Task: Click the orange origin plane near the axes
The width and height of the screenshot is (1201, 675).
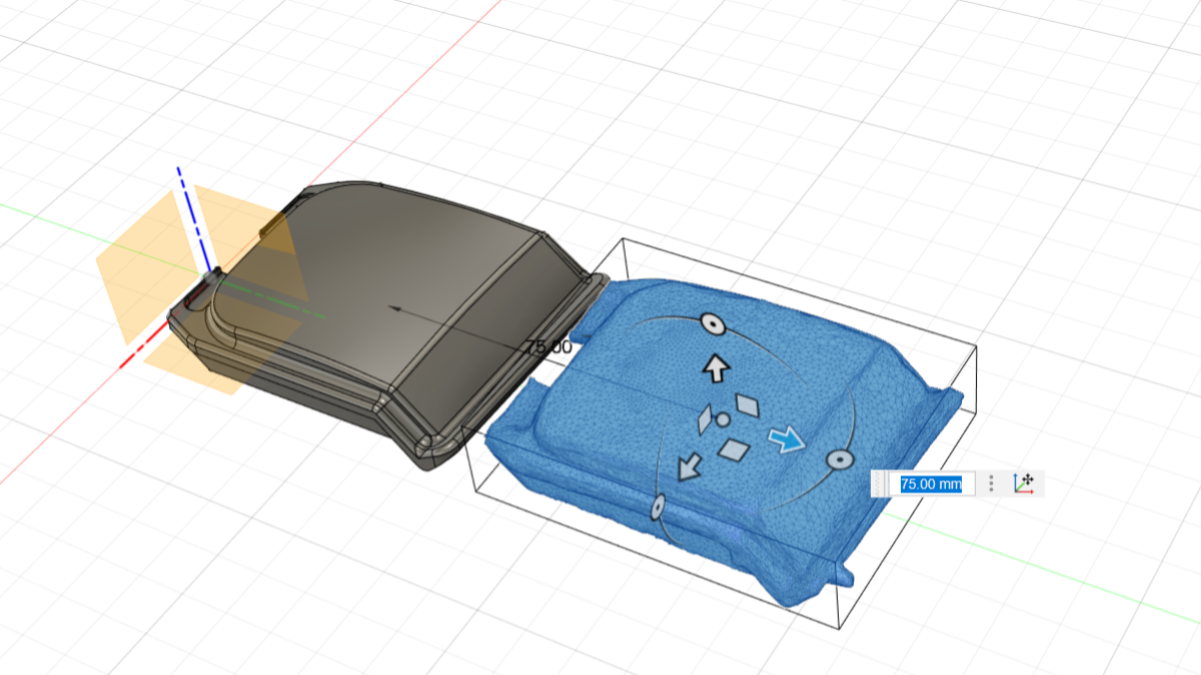Action: 140,270
